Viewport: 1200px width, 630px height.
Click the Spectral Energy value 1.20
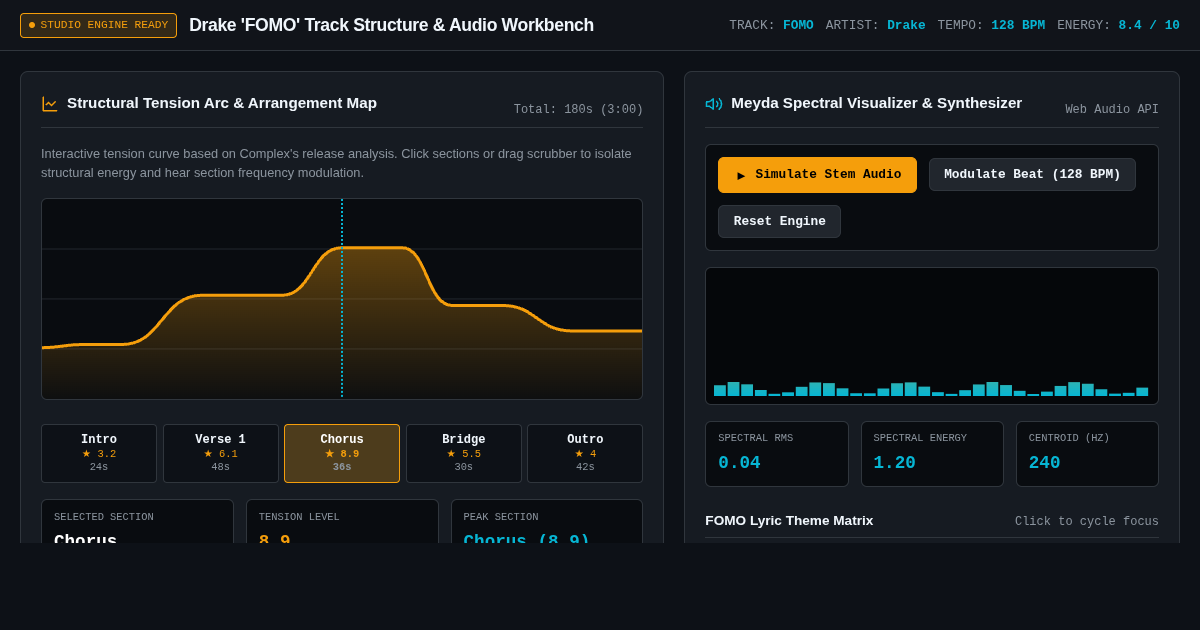click(894, 463)
